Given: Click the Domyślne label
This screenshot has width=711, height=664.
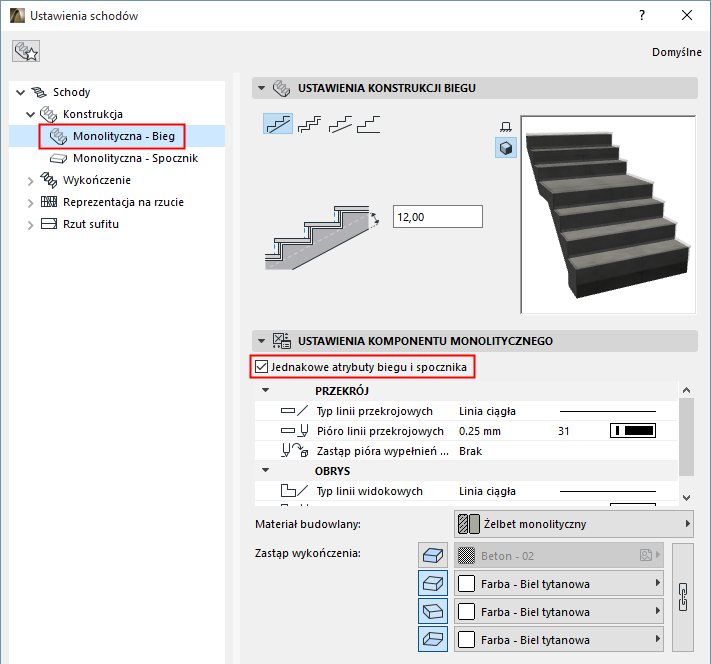Looking at the screenshot, I should tap(677, 52).
